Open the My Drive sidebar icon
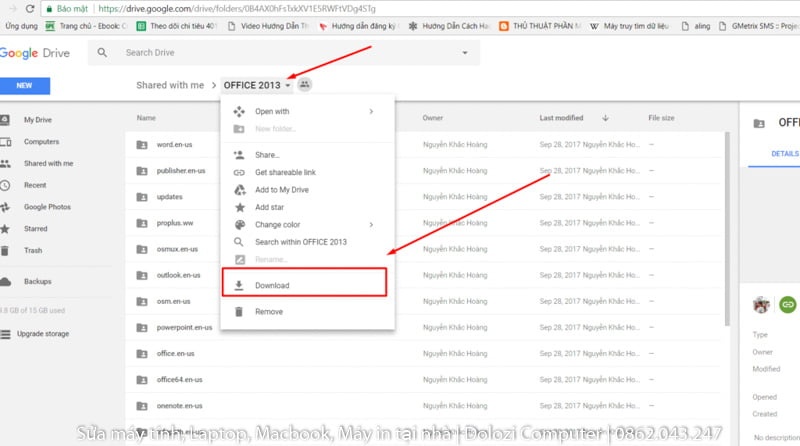The image size is (800, 446). [x=5, y=120]
